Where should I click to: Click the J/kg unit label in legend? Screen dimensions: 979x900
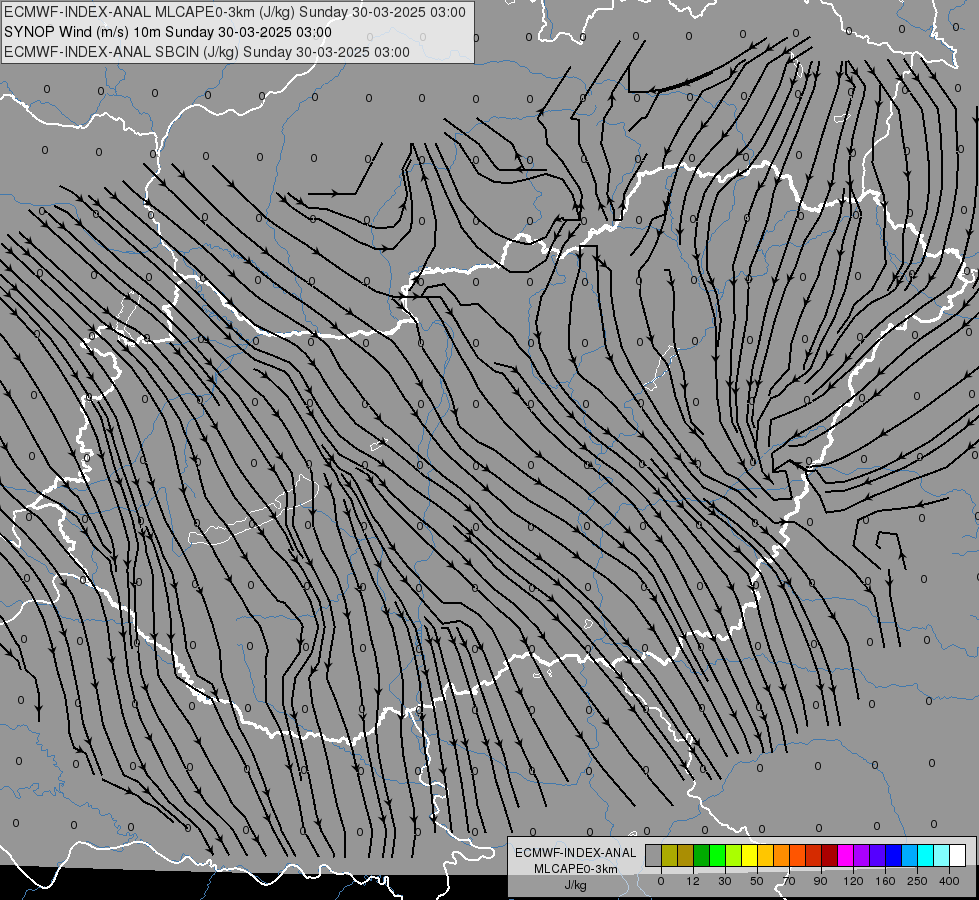coord(576,885)
